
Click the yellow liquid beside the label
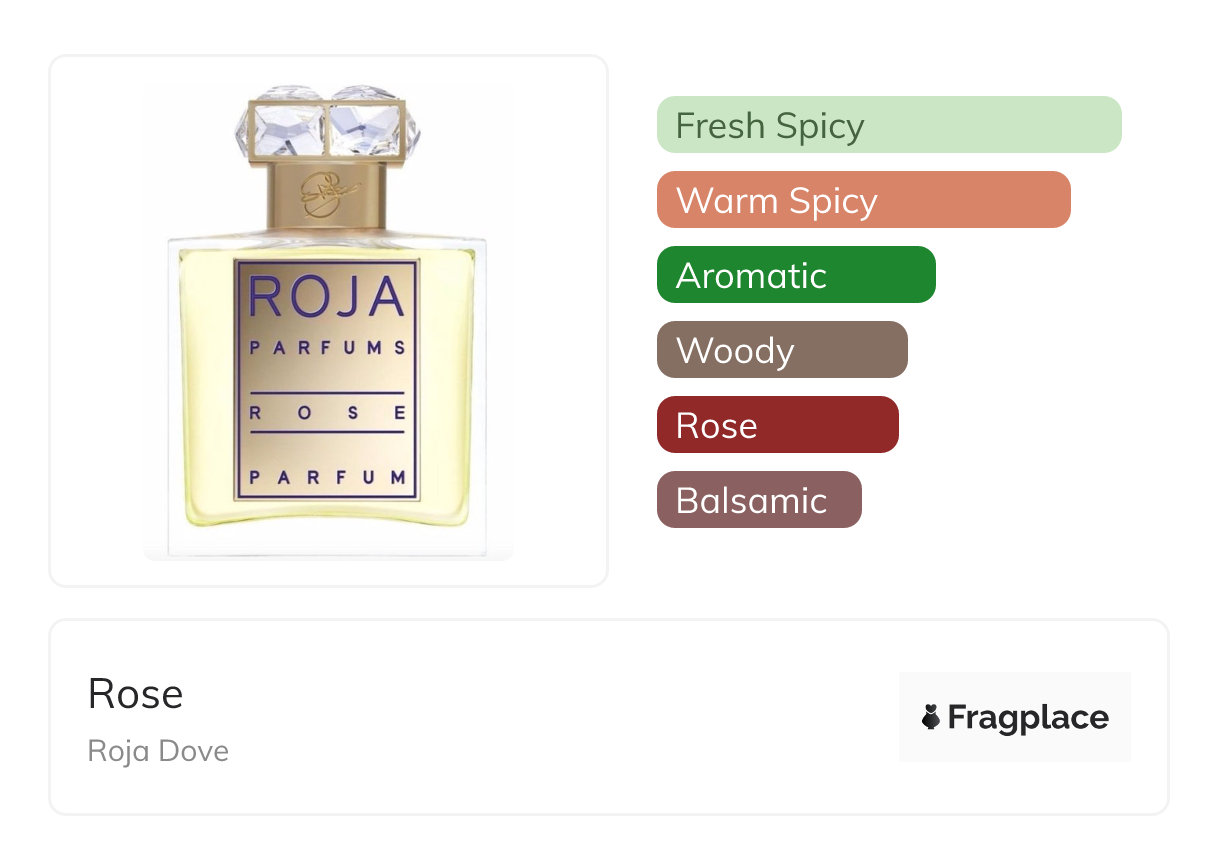pos(205,400)
